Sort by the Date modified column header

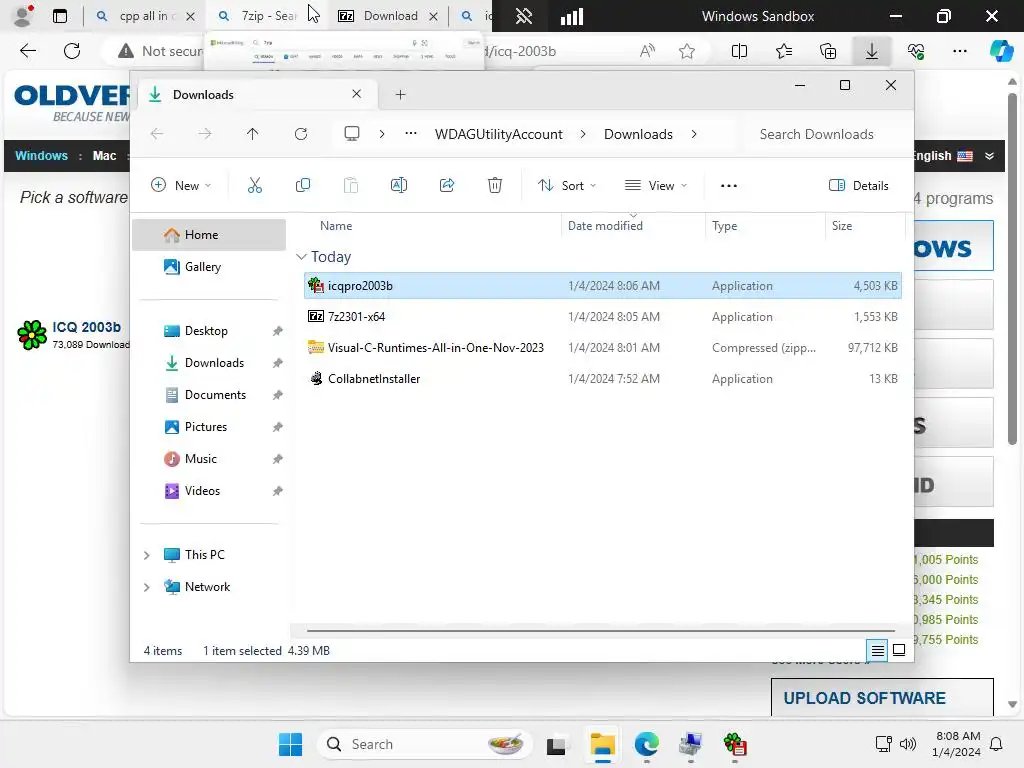coord(633,226)
